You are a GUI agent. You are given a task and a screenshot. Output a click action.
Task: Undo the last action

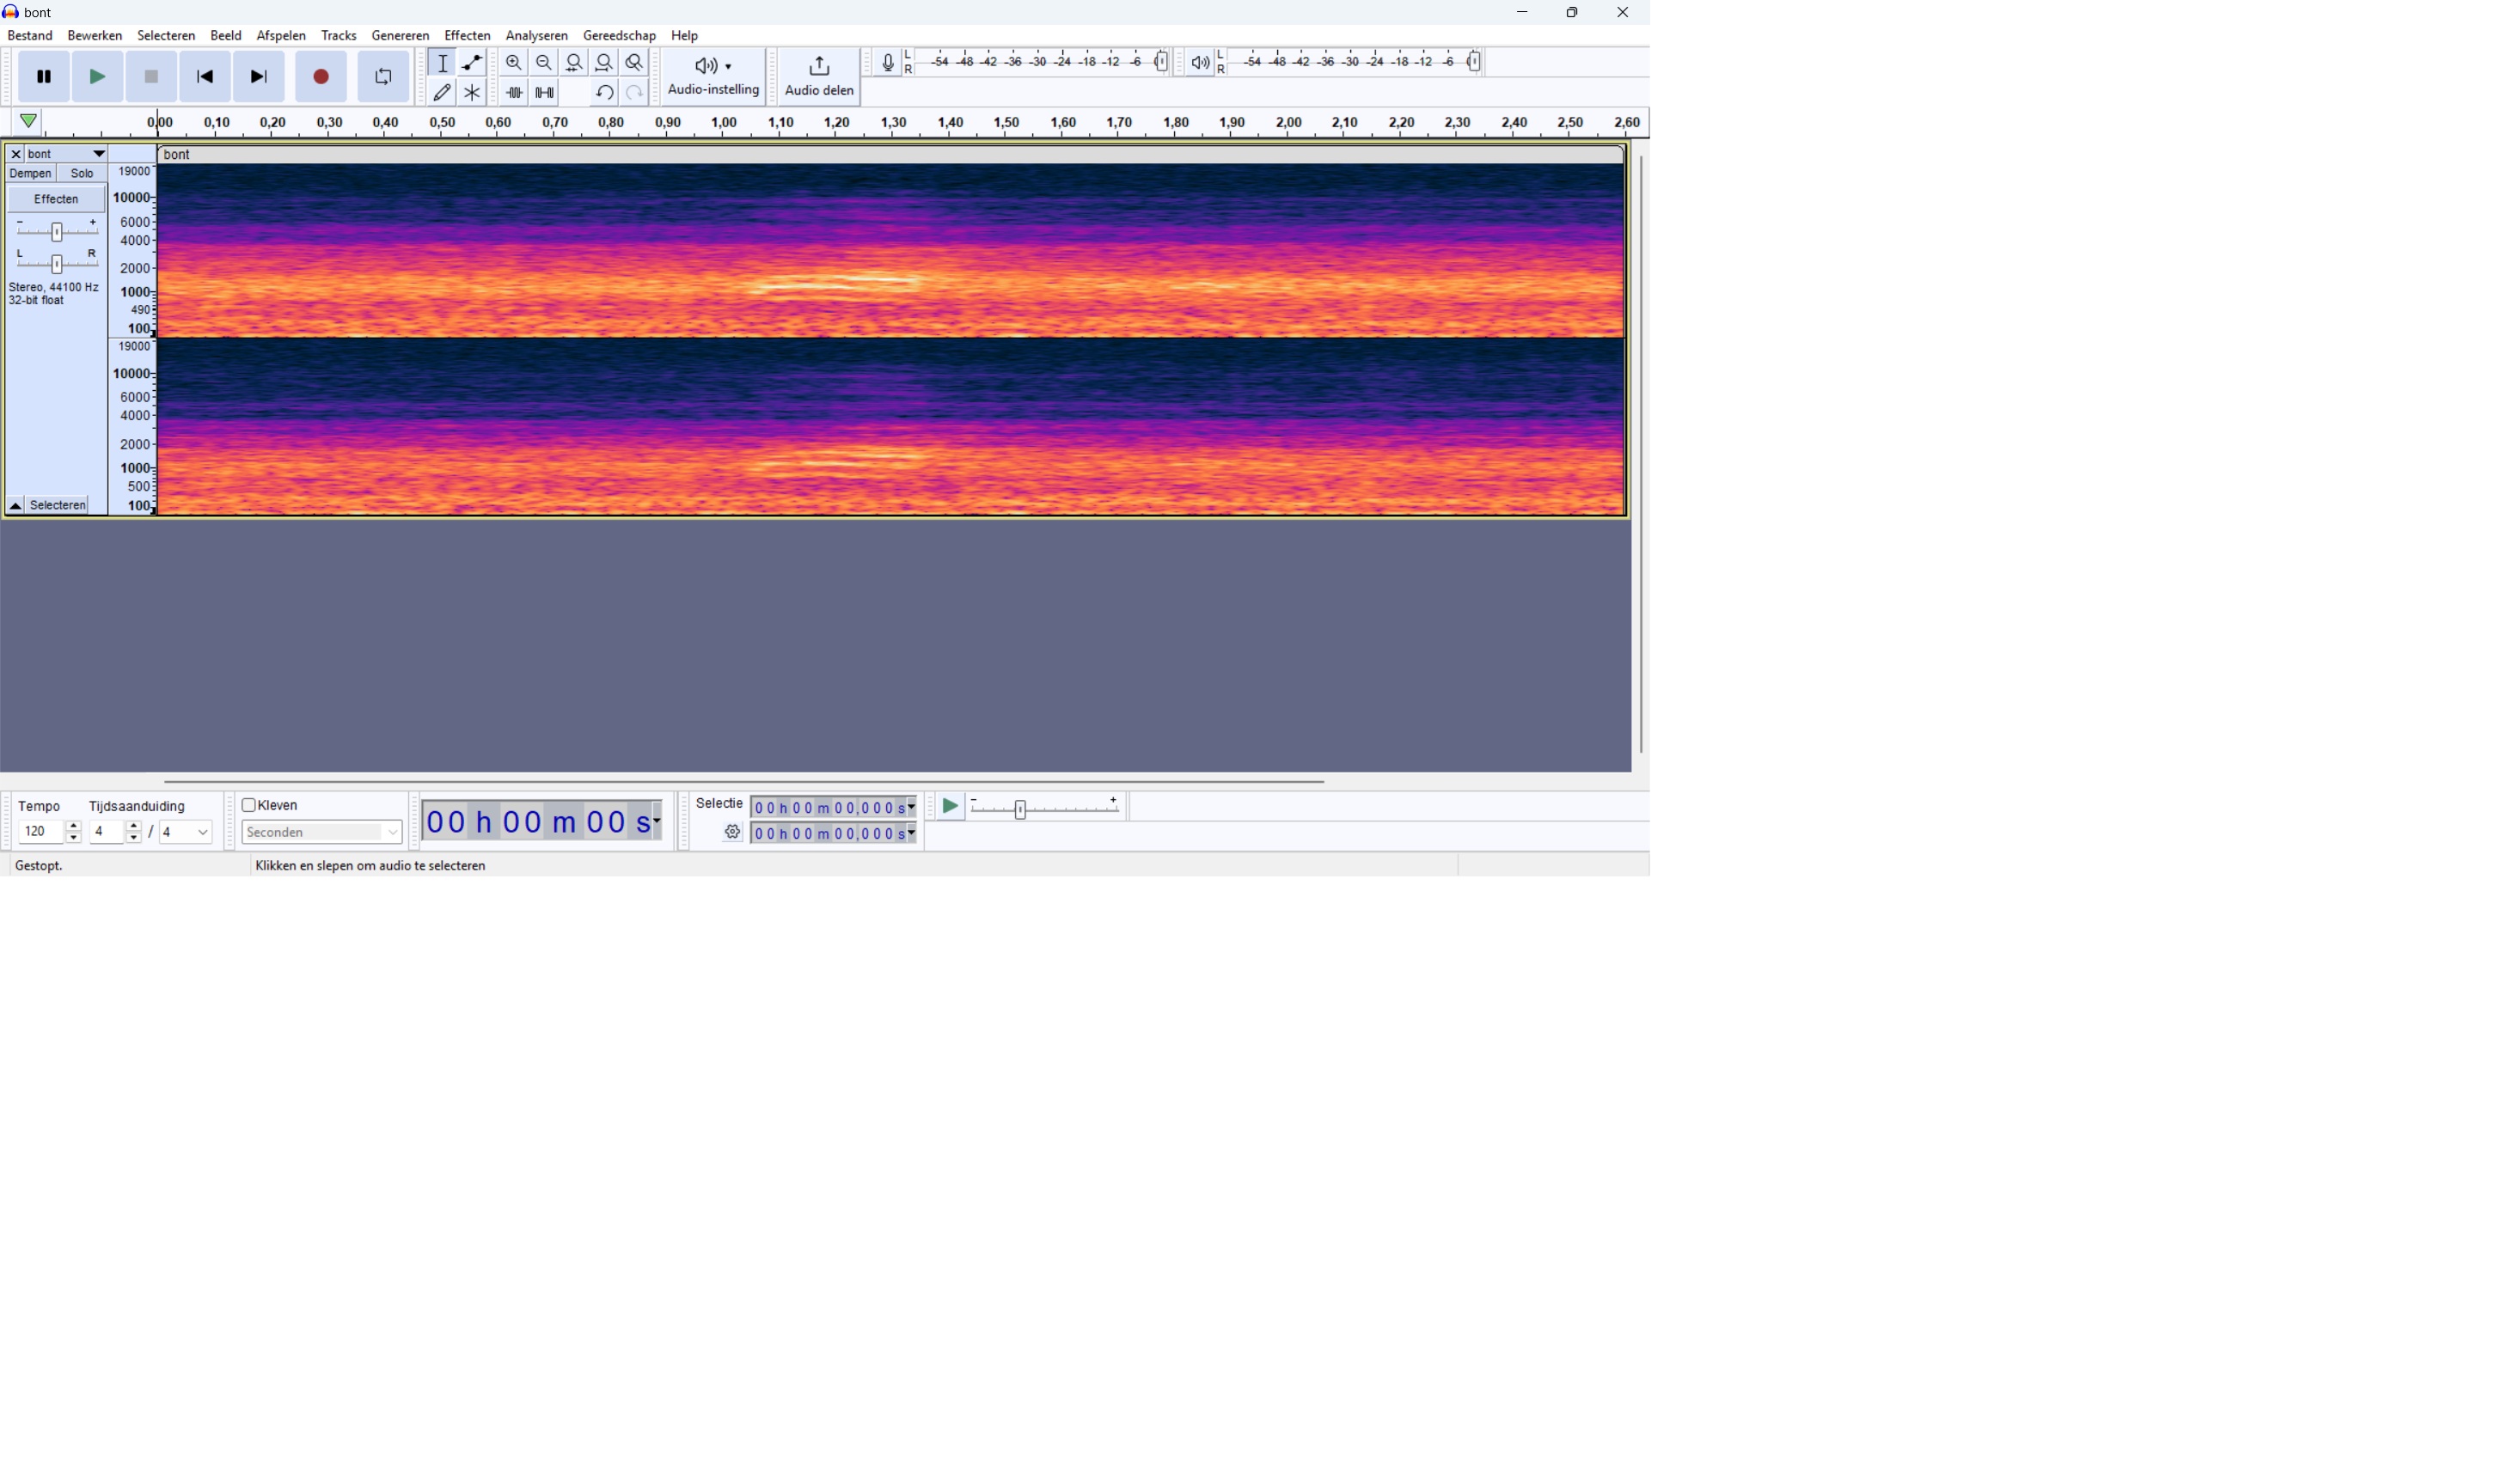pos(604,93)
